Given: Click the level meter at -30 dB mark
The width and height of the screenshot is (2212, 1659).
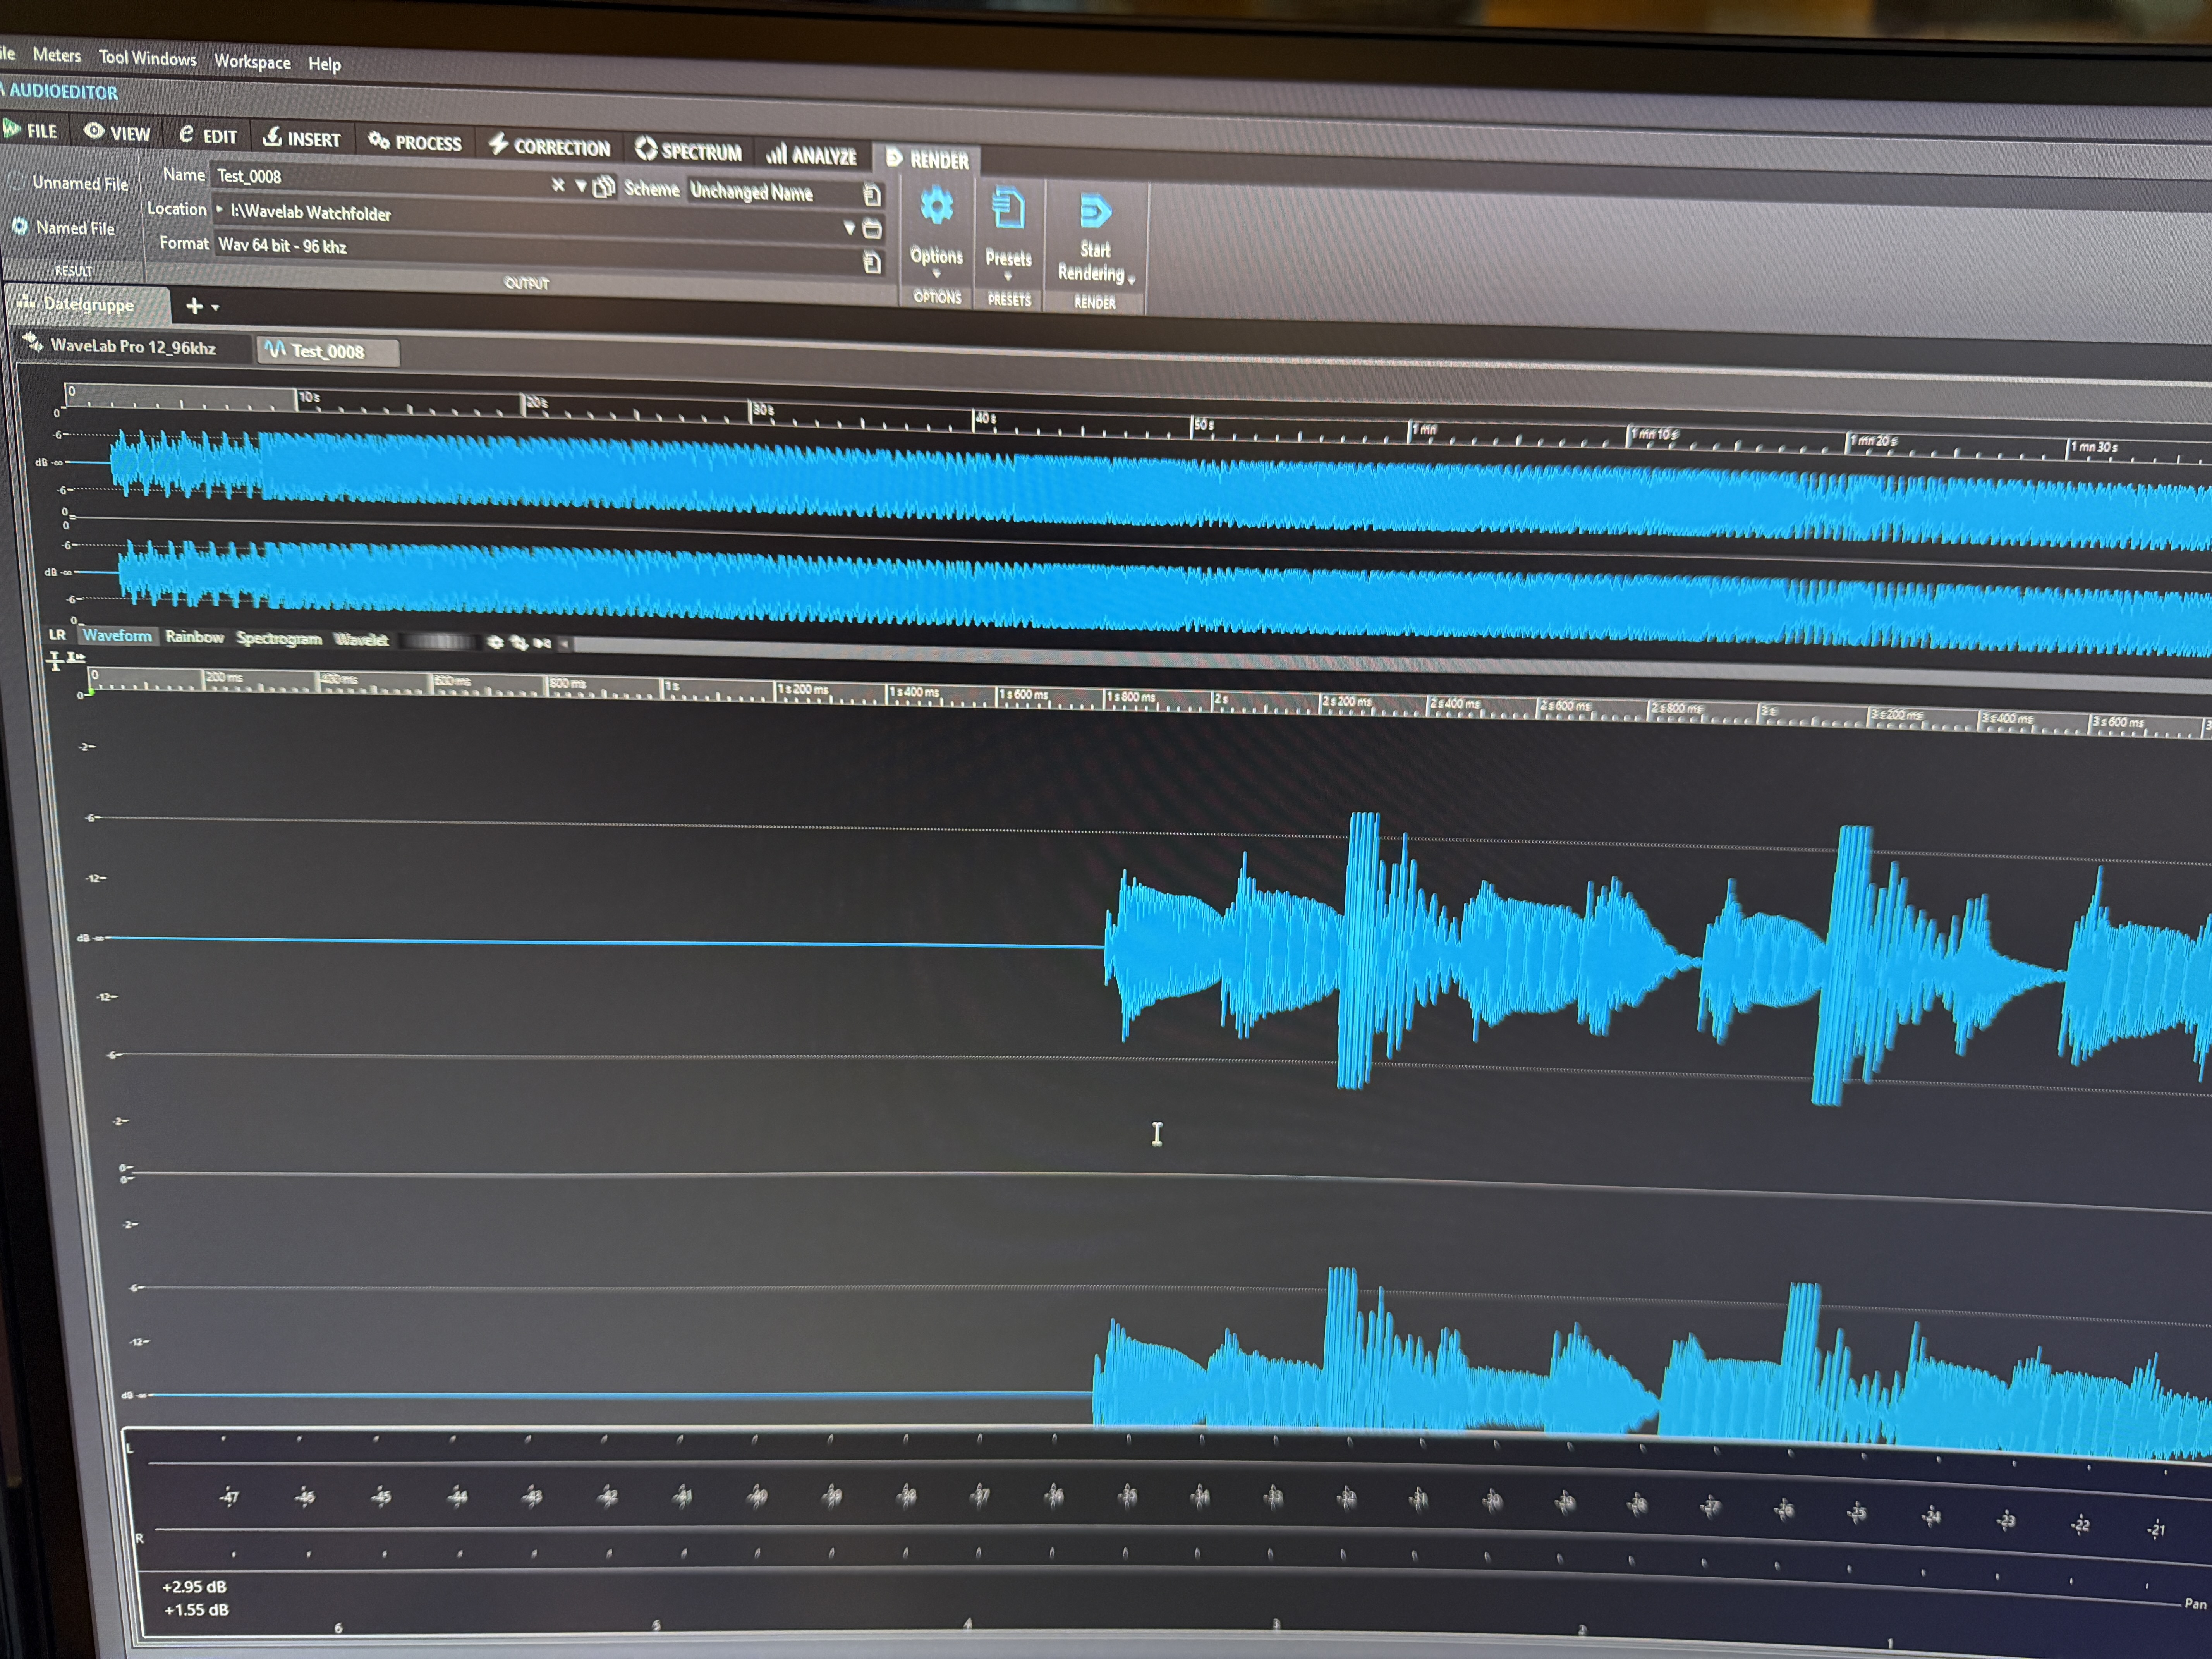Looking at the screenshot, I should coord(1492,1500).
